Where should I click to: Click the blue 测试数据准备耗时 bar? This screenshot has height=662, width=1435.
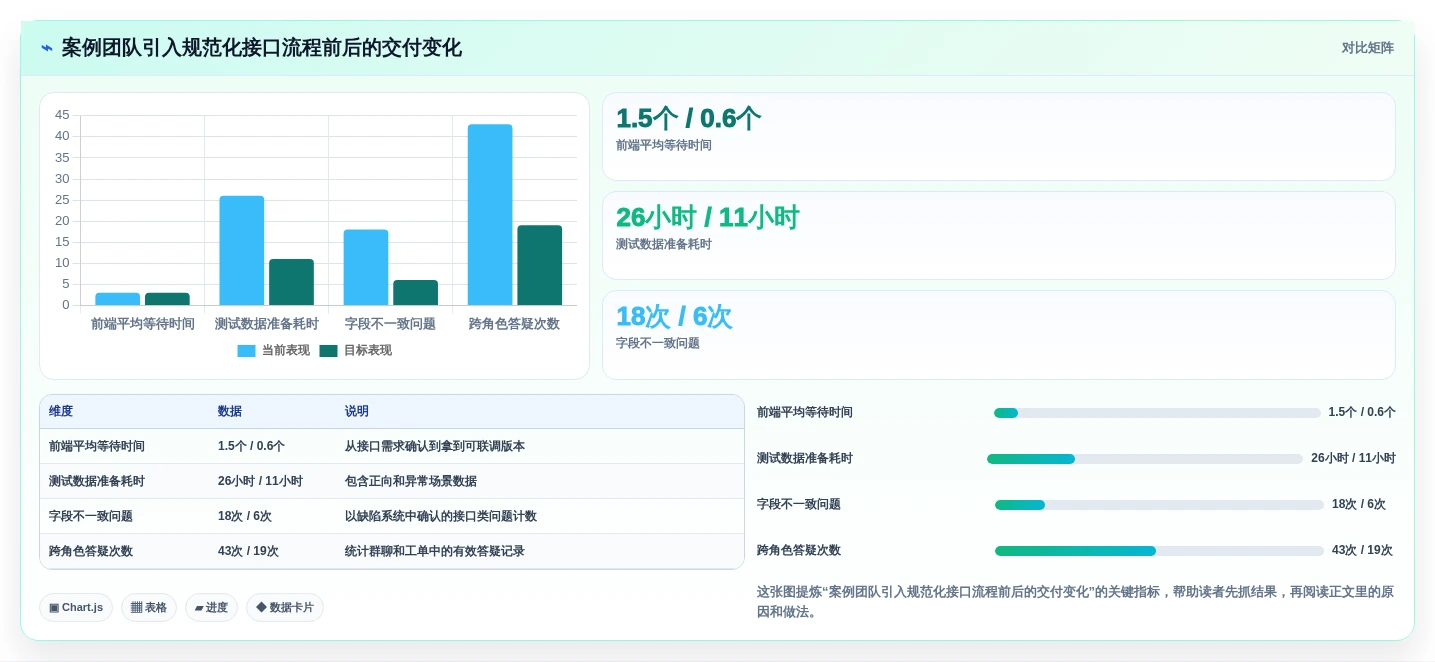pyautogui.click(x=242, y=250)
